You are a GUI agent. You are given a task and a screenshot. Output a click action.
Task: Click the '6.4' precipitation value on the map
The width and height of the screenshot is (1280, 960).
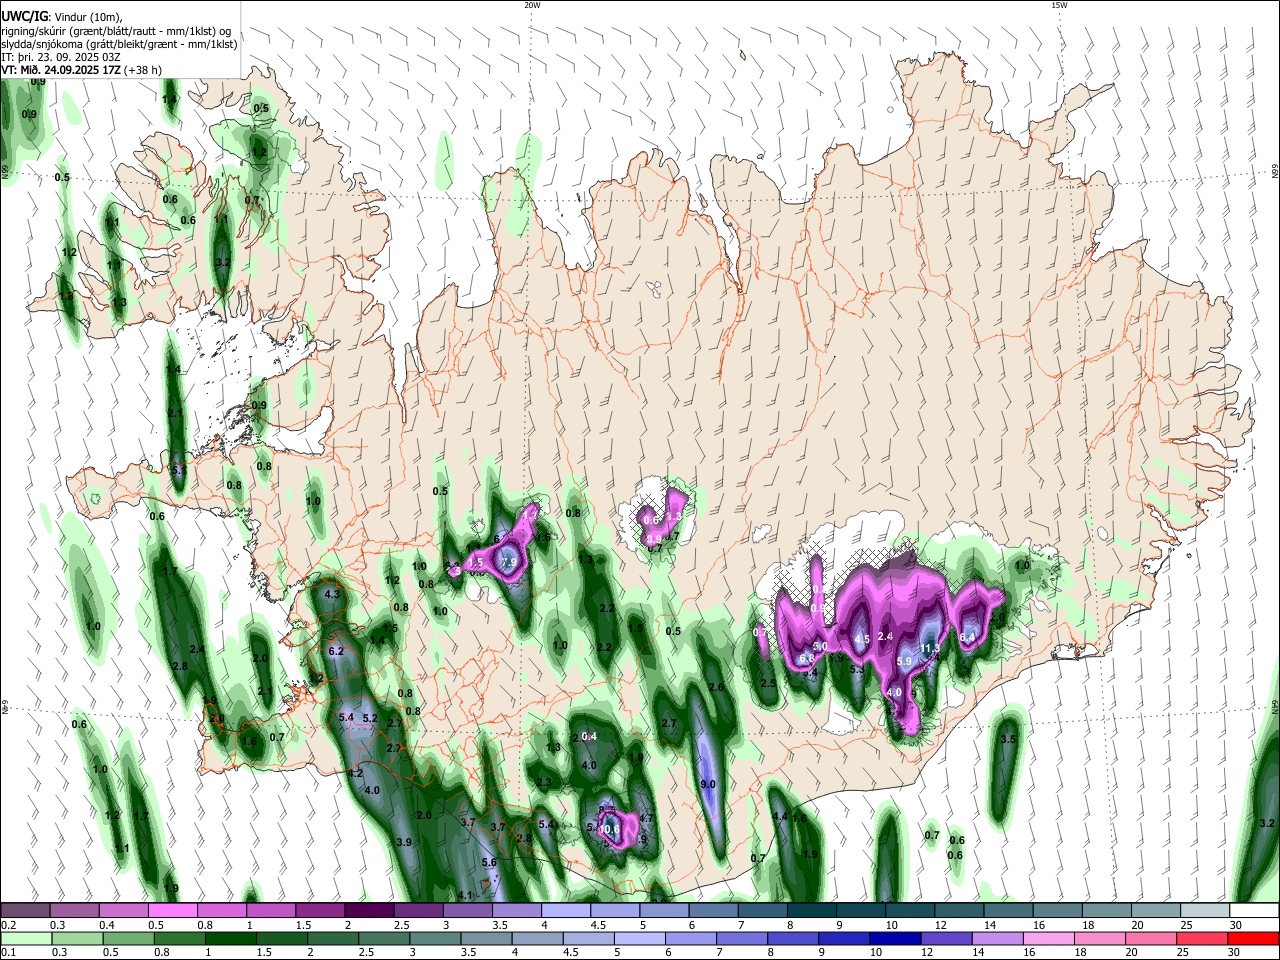(x=967, y=637)
